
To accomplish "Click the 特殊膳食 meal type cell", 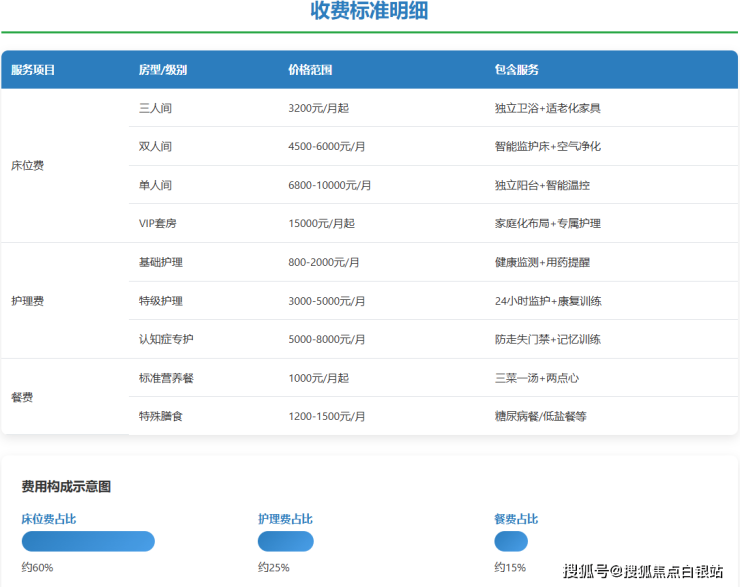I will (160, 416).
